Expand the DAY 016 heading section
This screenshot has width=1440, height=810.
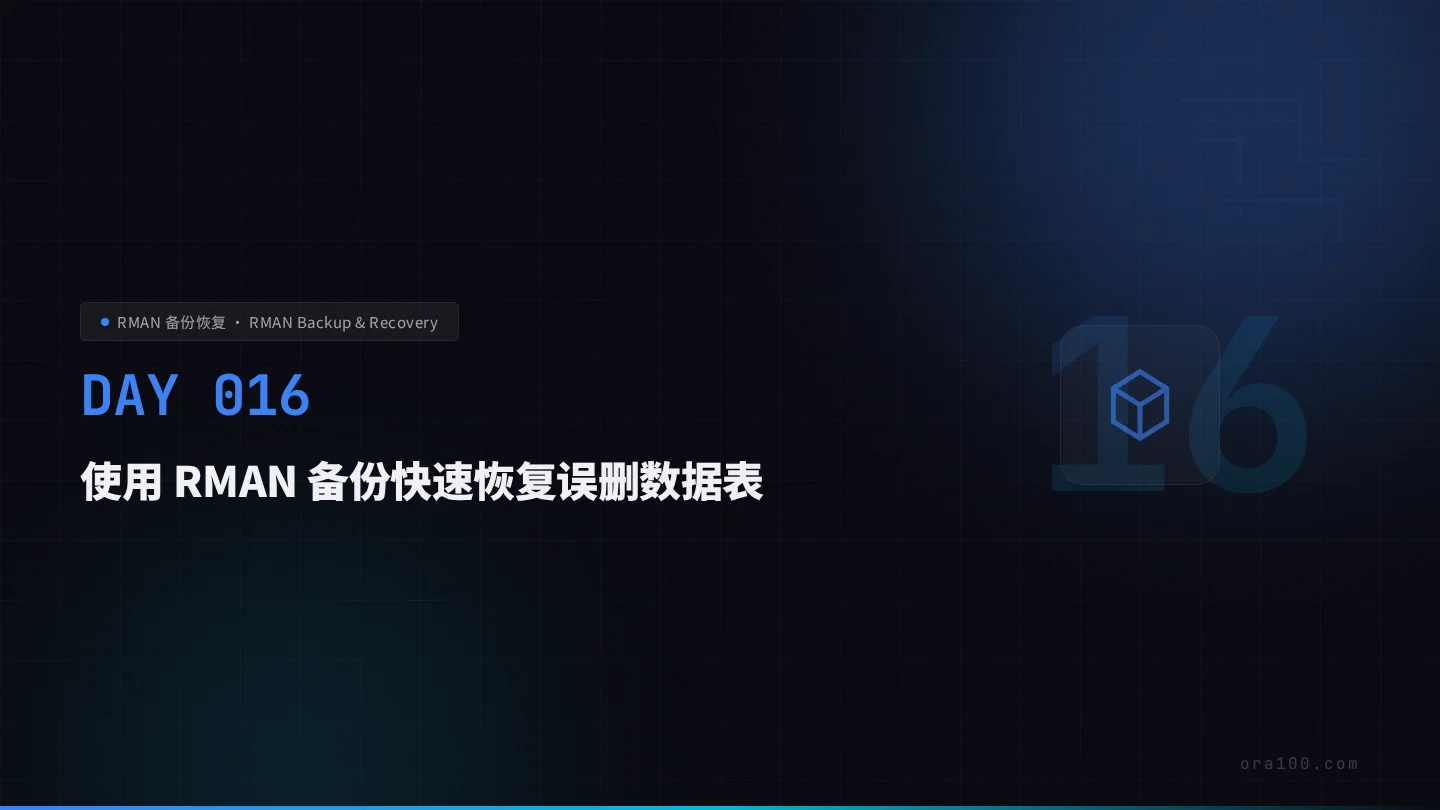click(195, 396)
